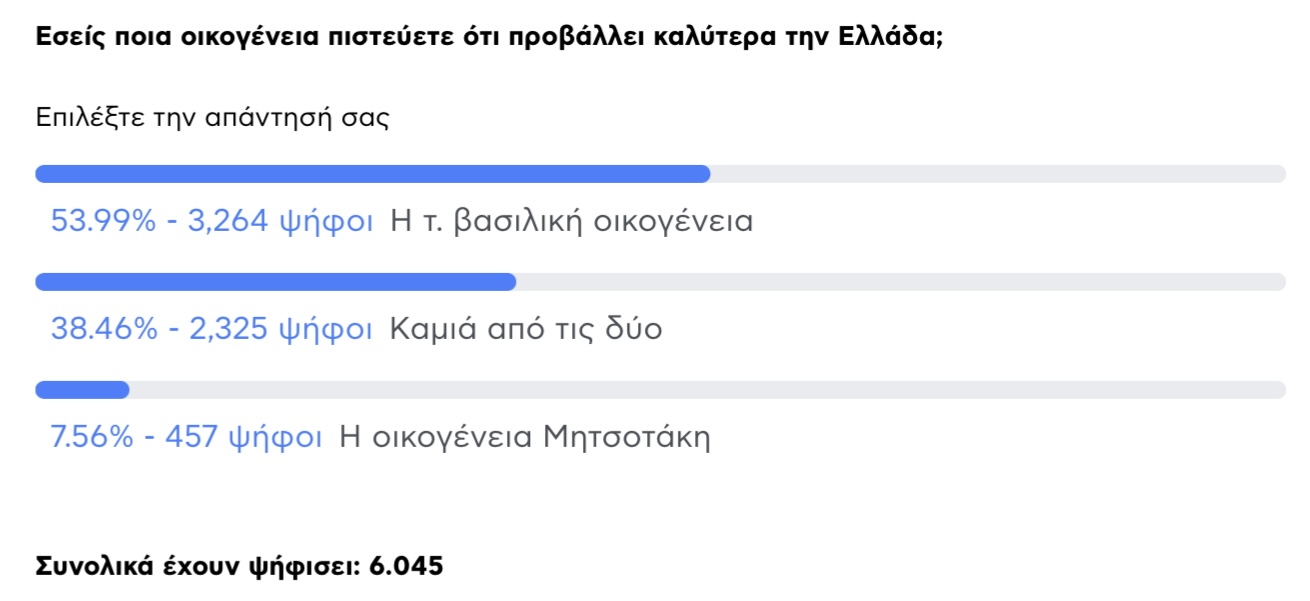Select the 7.56% percentage value

92,437
